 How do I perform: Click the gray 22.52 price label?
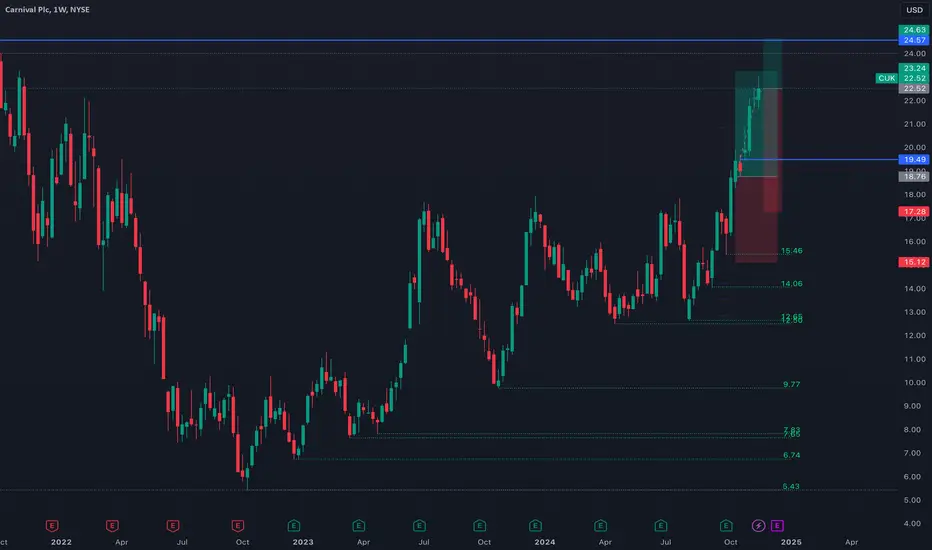(x=914, y=89)
